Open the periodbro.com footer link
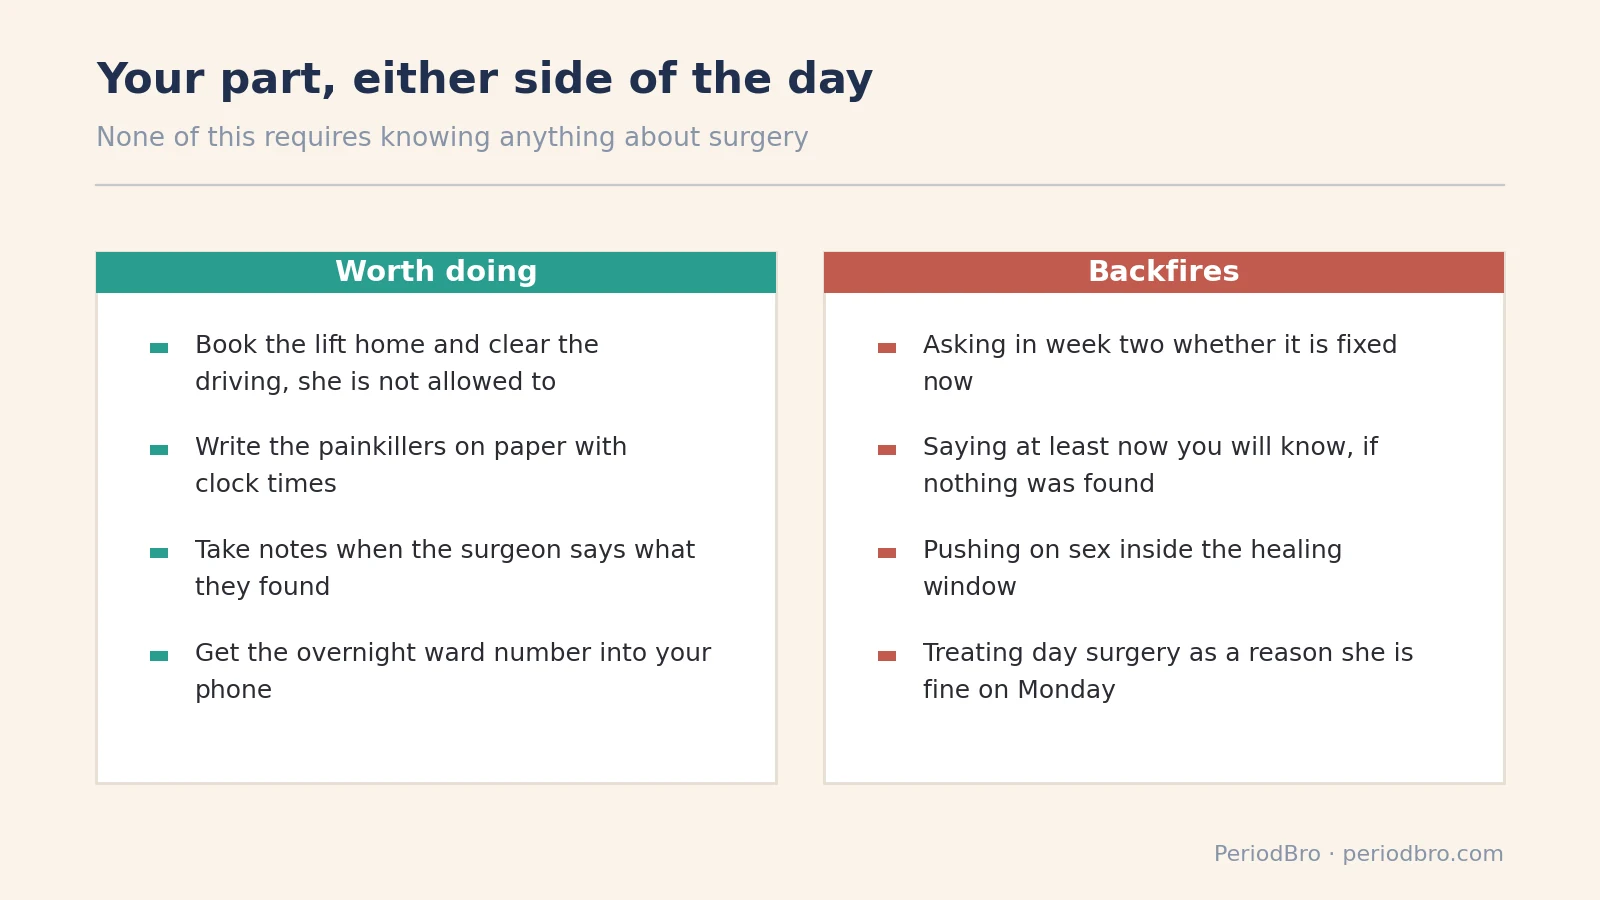This screenshot has height=900, width=1600. 1422,854
